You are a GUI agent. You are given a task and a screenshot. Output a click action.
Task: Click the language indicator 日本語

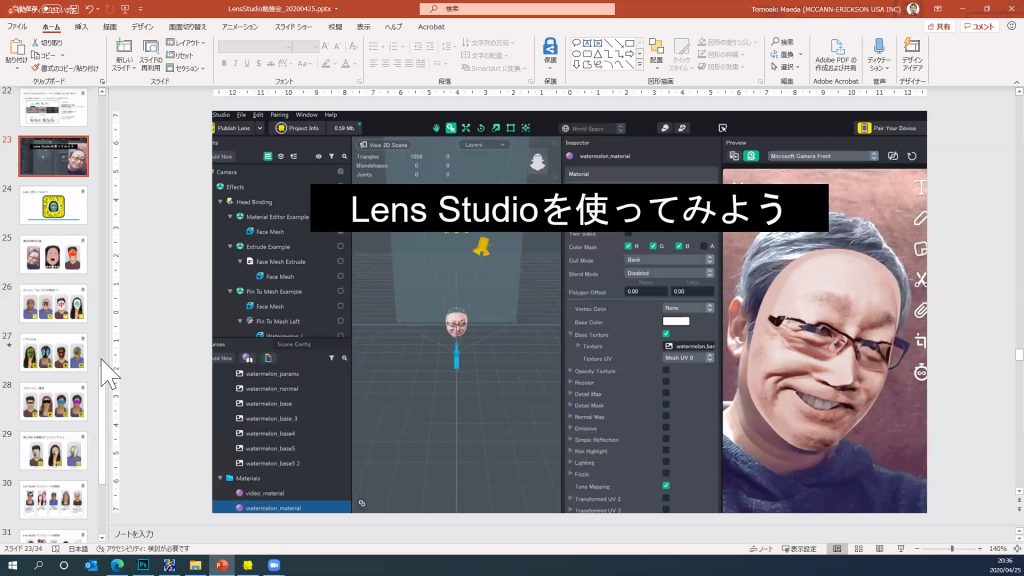pos(78,549)
